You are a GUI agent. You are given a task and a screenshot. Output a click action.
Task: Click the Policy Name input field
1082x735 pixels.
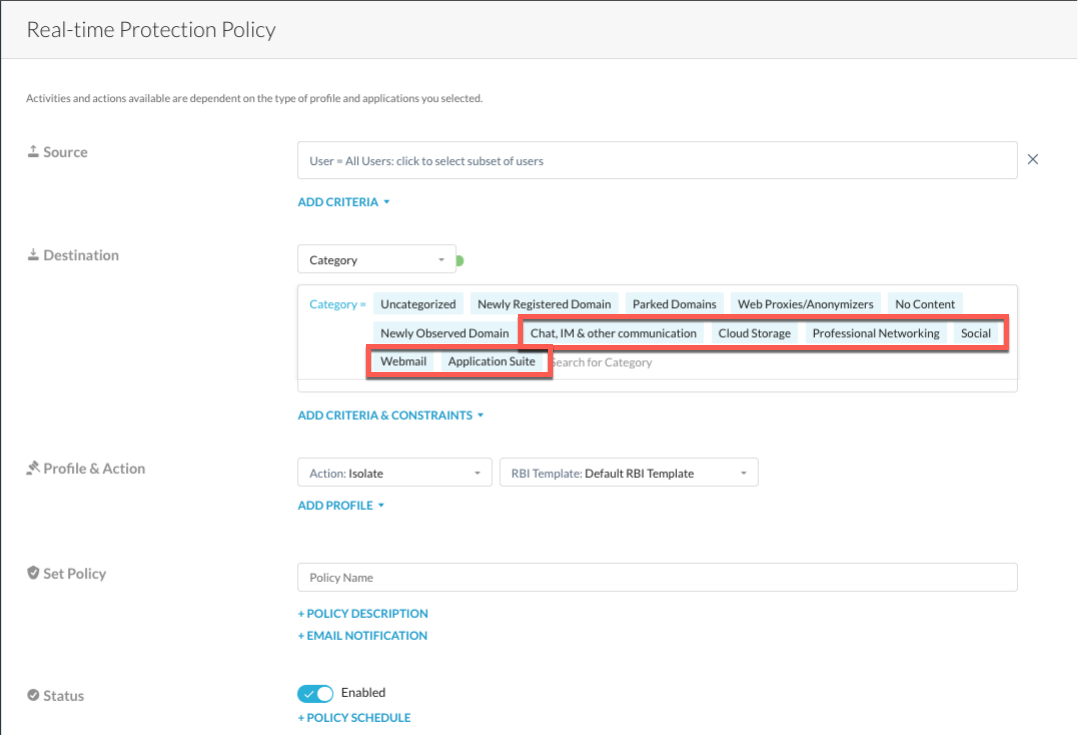pyautogui.click(x=656, y=578)
